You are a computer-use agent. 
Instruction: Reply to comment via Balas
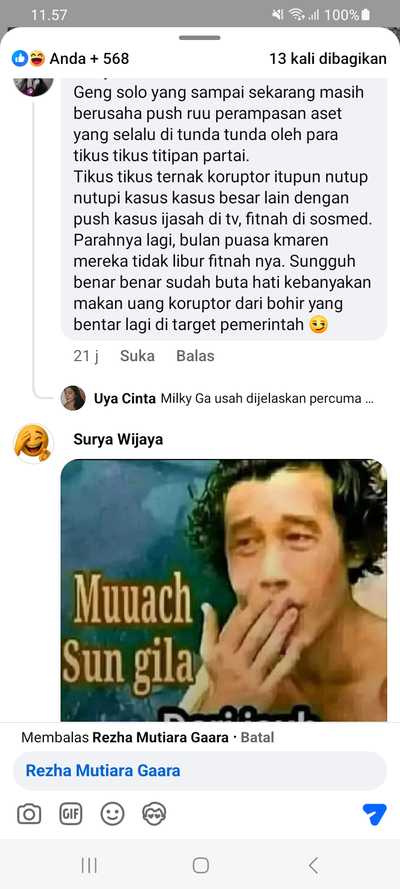[x=195, y=356]
